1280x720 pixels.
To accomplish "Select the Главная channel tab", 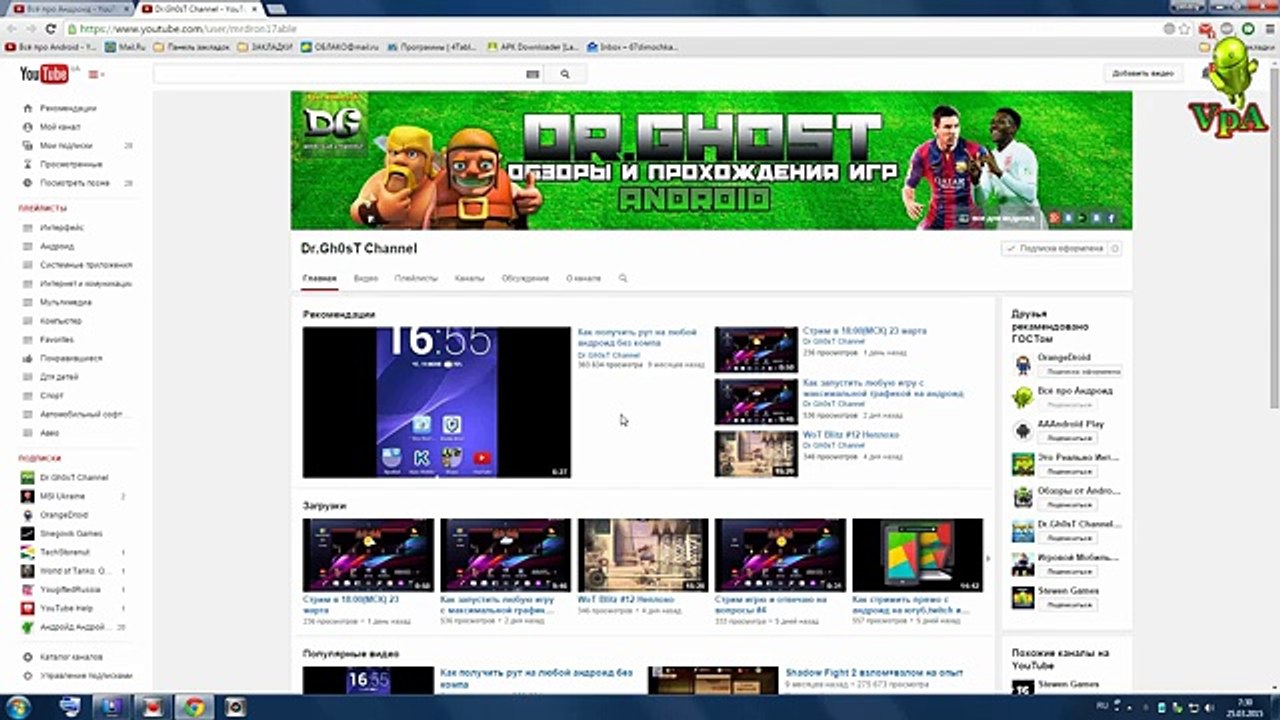I will [x=320, y=278].
